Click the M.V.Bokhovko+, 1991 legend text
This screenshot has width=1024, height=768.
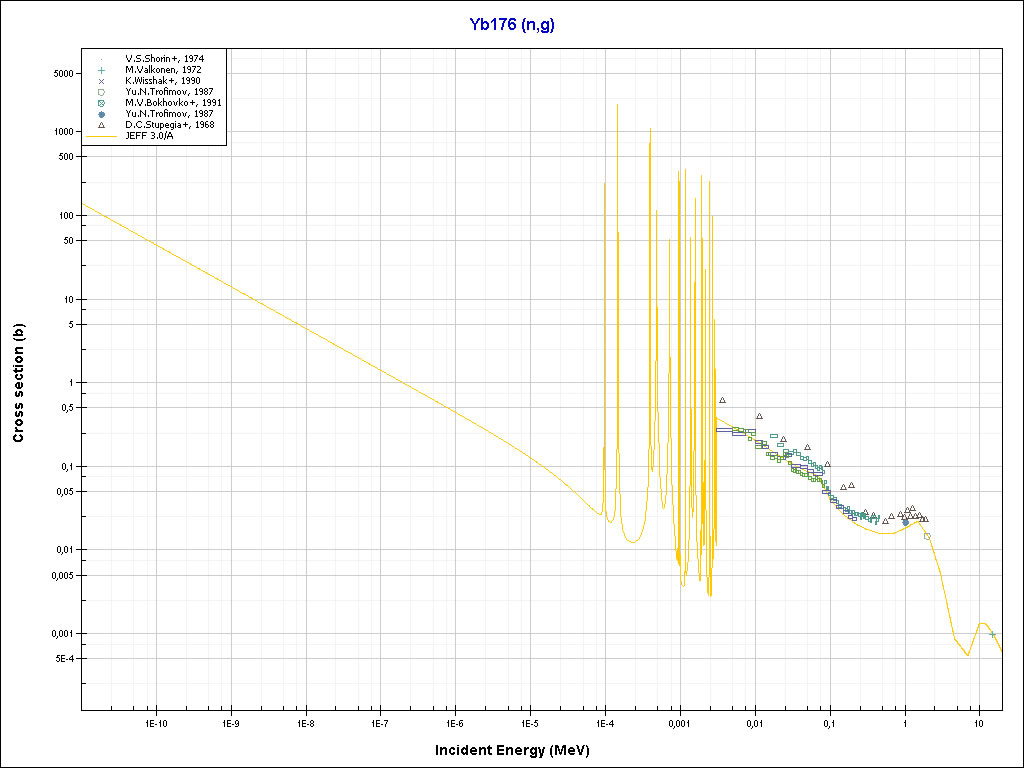pos(173,103)
